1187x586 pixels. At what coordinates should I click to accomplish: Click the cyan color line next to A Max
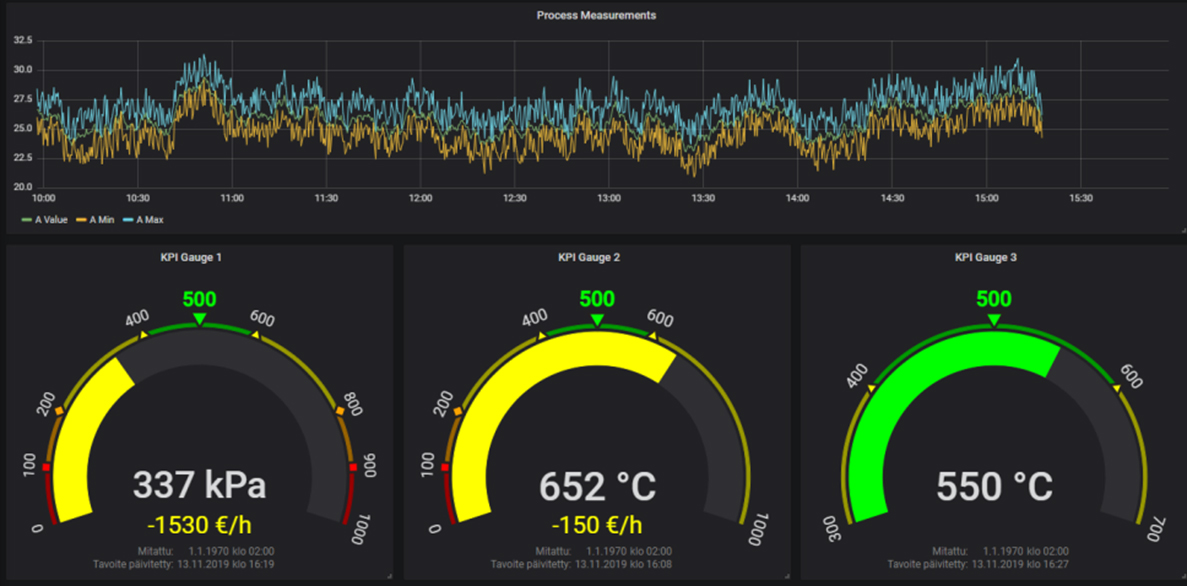pos(128,220)
